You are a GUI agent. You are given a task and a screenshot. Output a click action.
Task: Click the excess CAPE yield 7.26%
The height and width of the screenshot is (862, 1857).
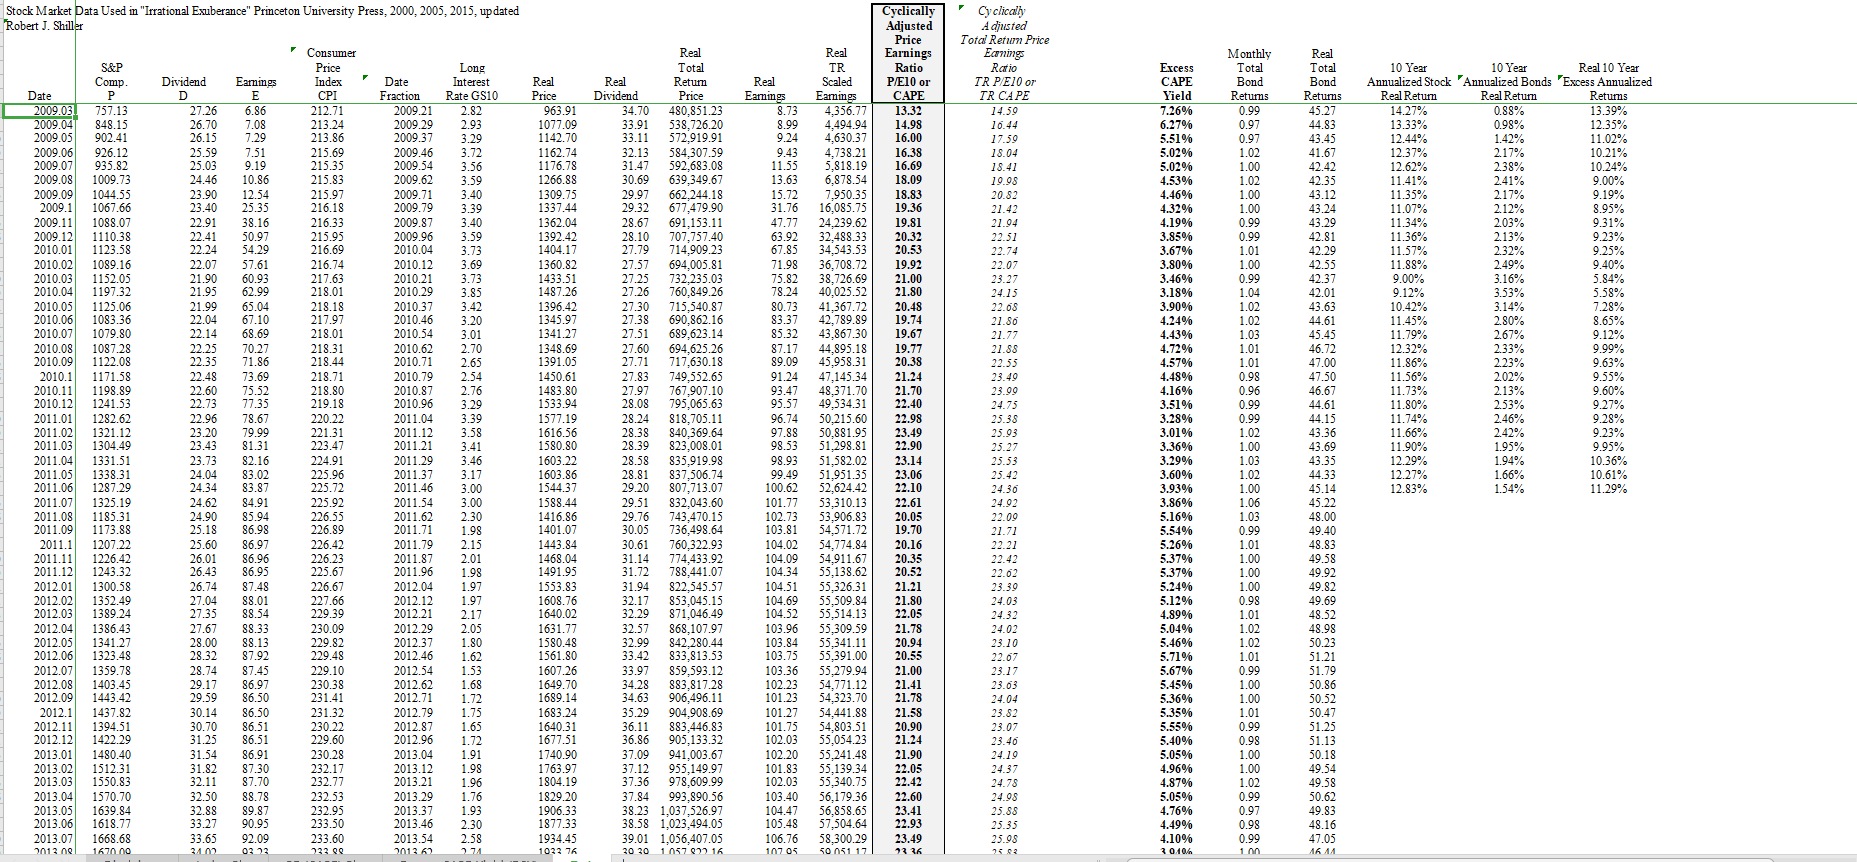[1176, 111]
